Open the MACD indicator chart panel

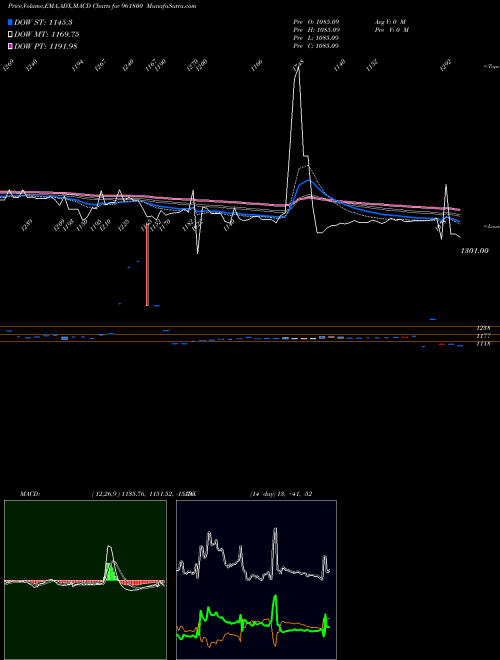pyautogui.click(x=85, y=580)
